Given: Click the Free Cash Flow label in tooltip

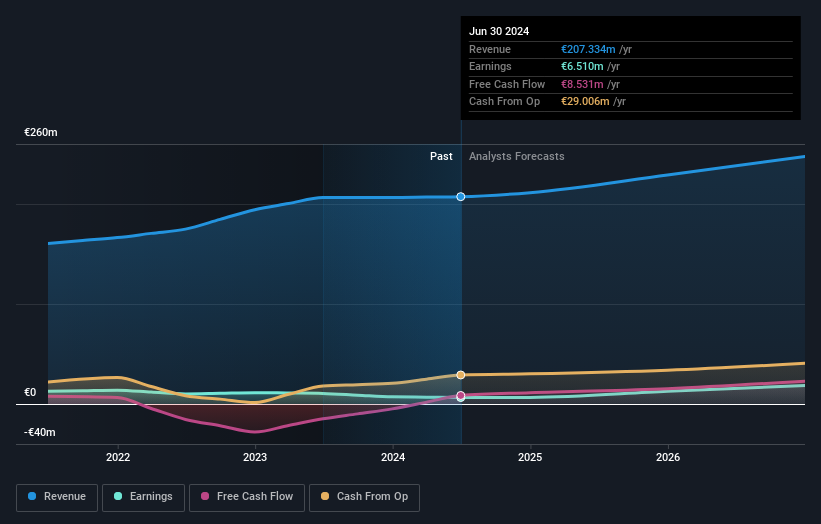Looking at the screenshot, I should (x=507, y=84).
